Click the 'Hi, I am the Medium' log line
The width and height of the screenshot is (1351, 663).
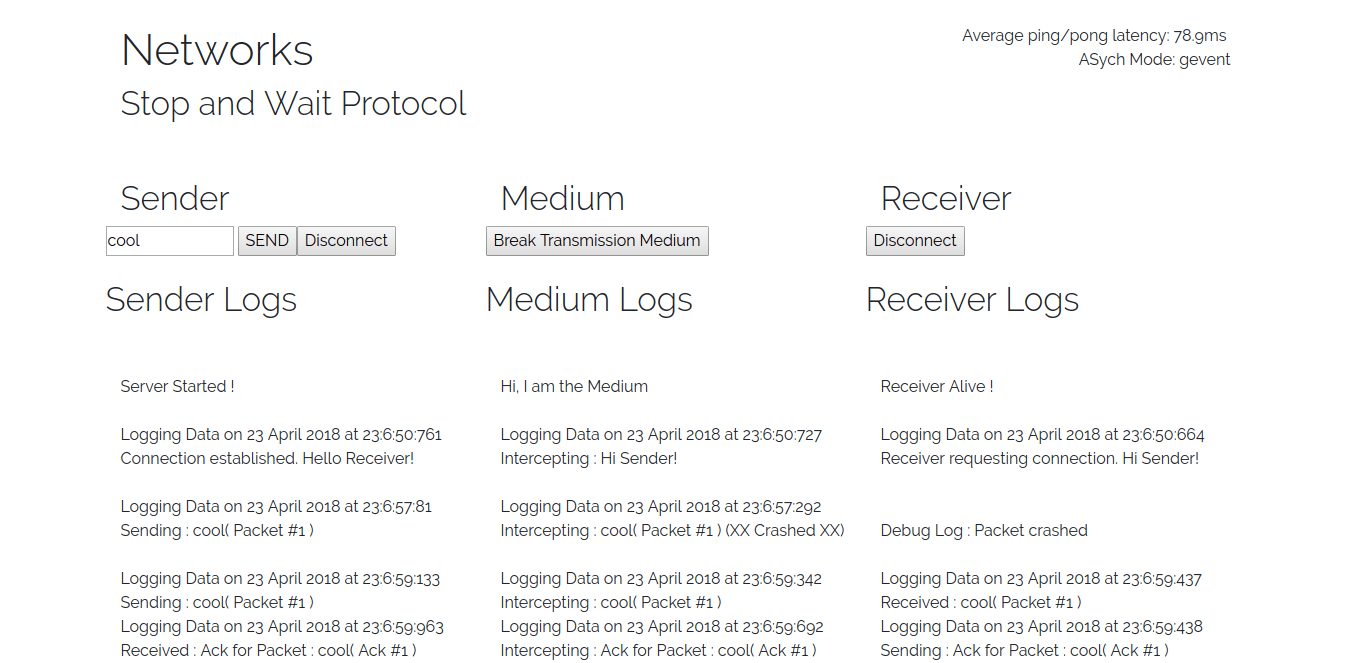tap(573, 386)
